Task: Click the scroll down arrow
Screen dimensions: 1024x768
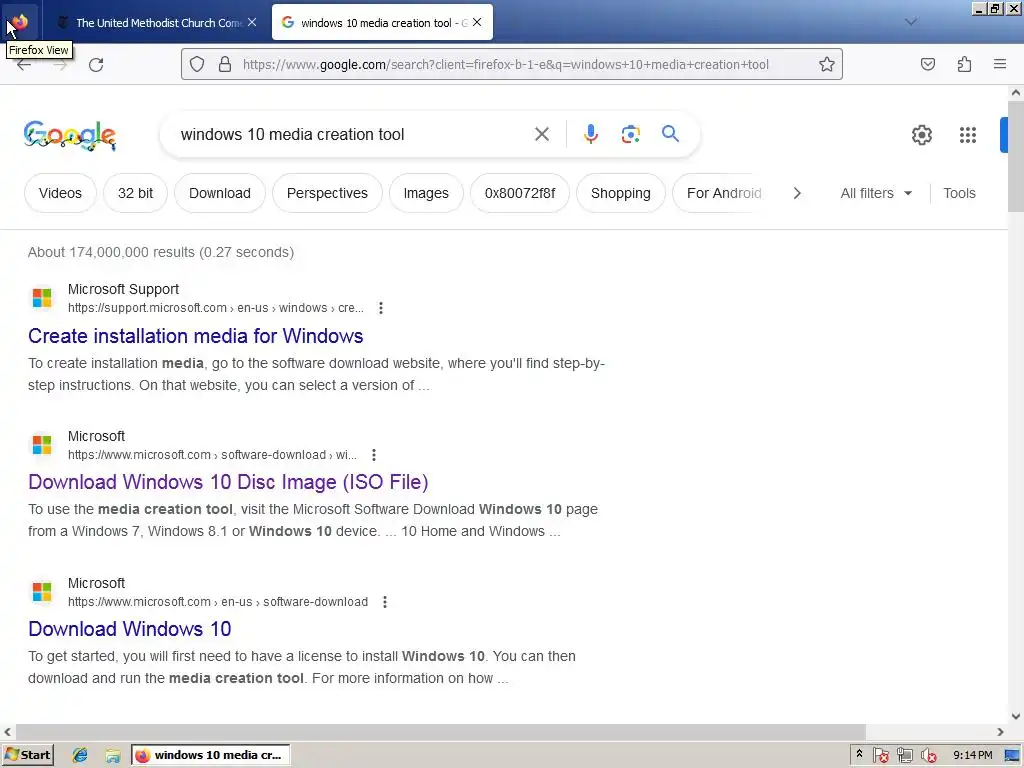Action: pos(1016,716)
